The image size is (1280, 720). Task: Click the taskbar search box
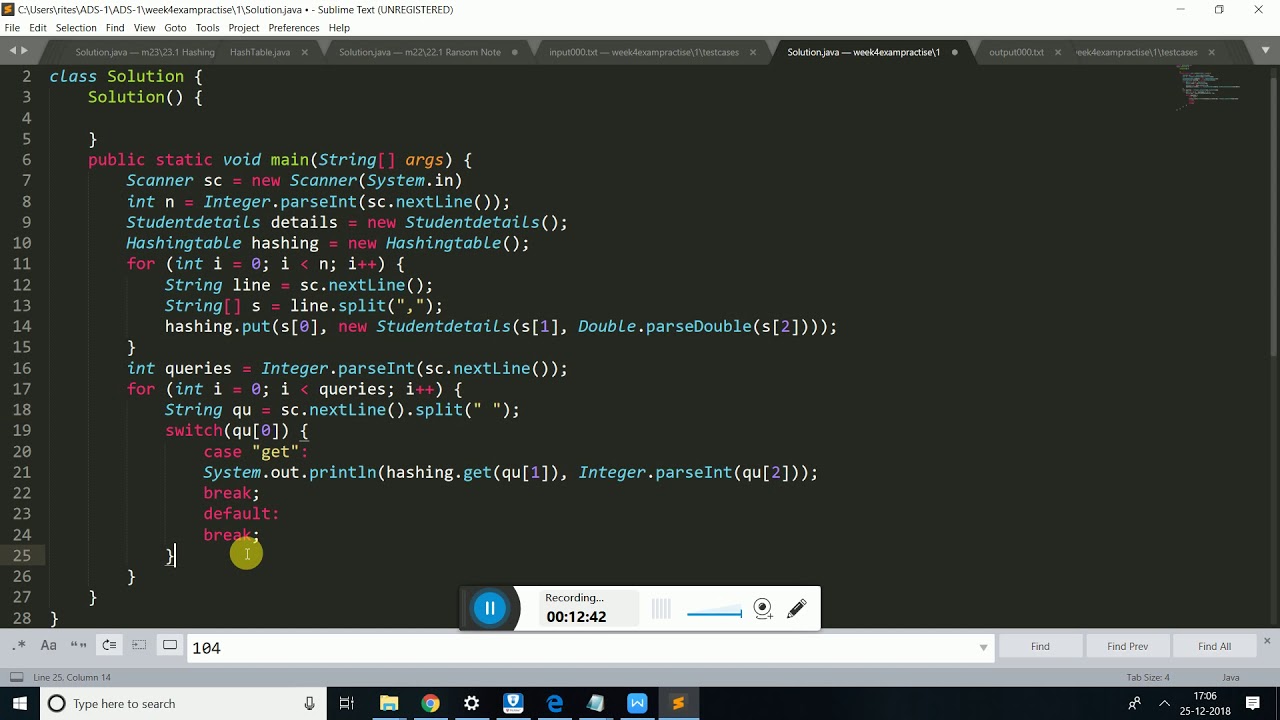click(x=184, y=704)
